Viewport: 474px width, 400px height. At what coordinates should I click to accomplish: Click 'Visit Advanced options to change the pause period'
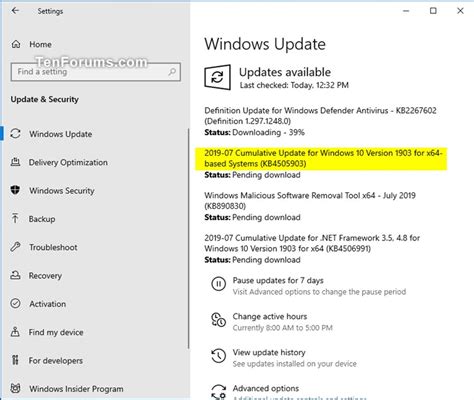click(319, 292)
